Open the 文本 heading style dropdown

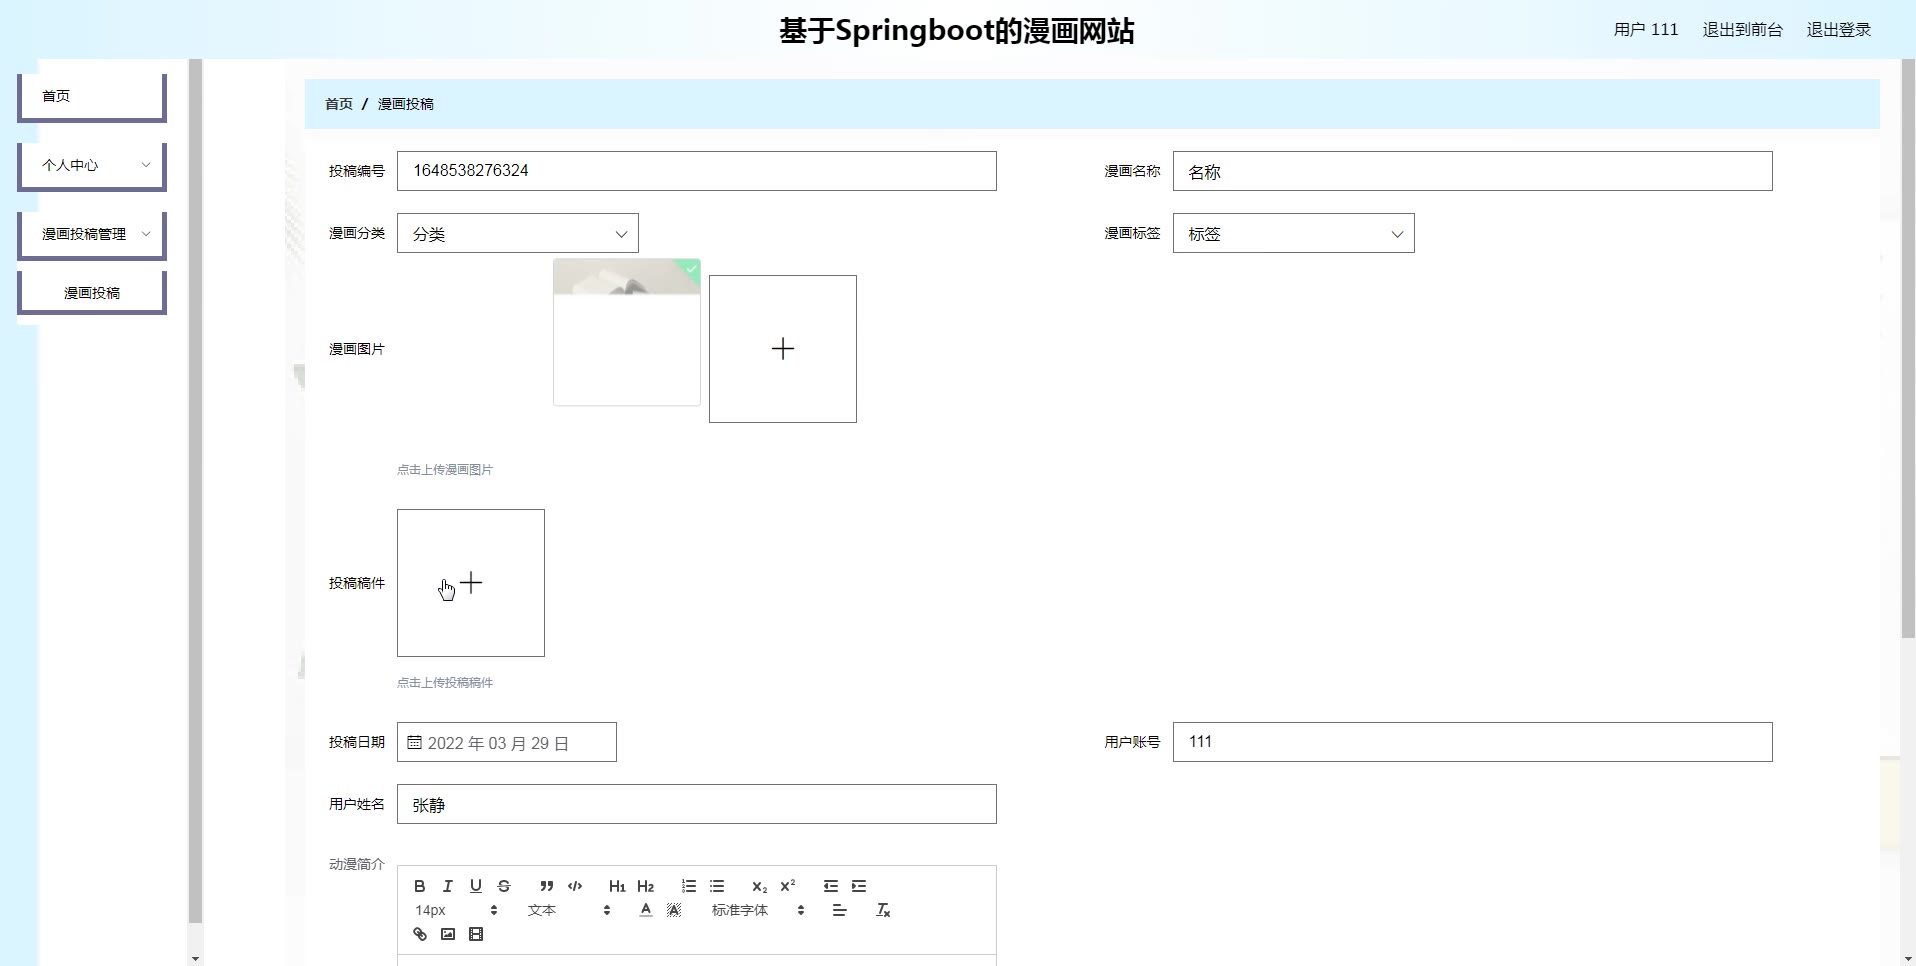(x=569, y=910)
